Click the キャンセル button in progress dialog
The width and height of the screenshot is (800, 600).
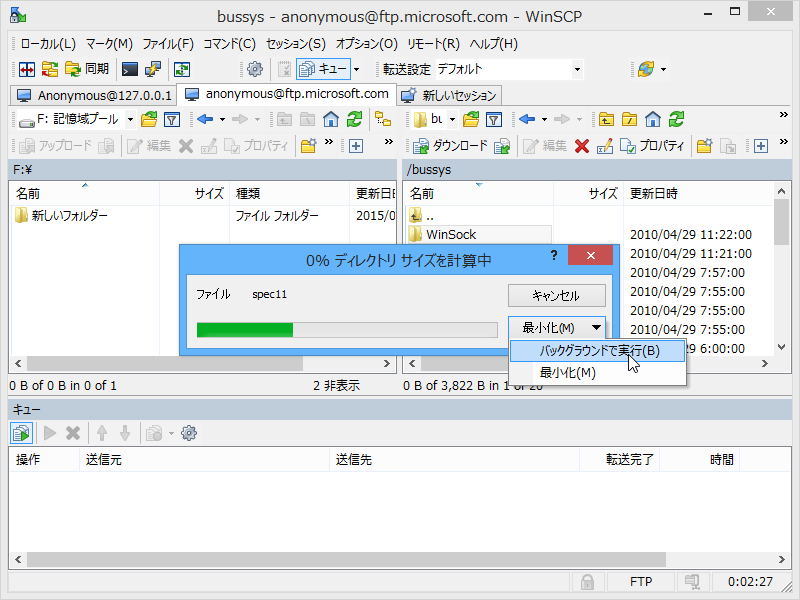tap(557, 296)
